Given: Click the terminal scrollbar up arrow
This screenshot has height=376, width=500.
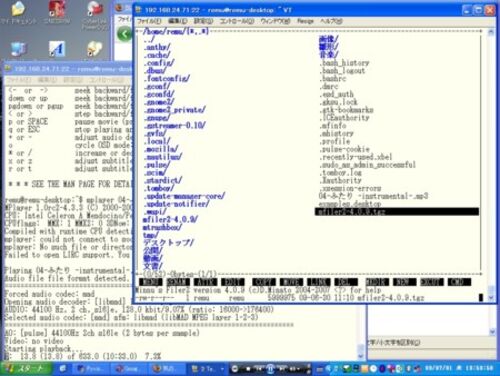Looking at the screenshot, I should point(491,32).
